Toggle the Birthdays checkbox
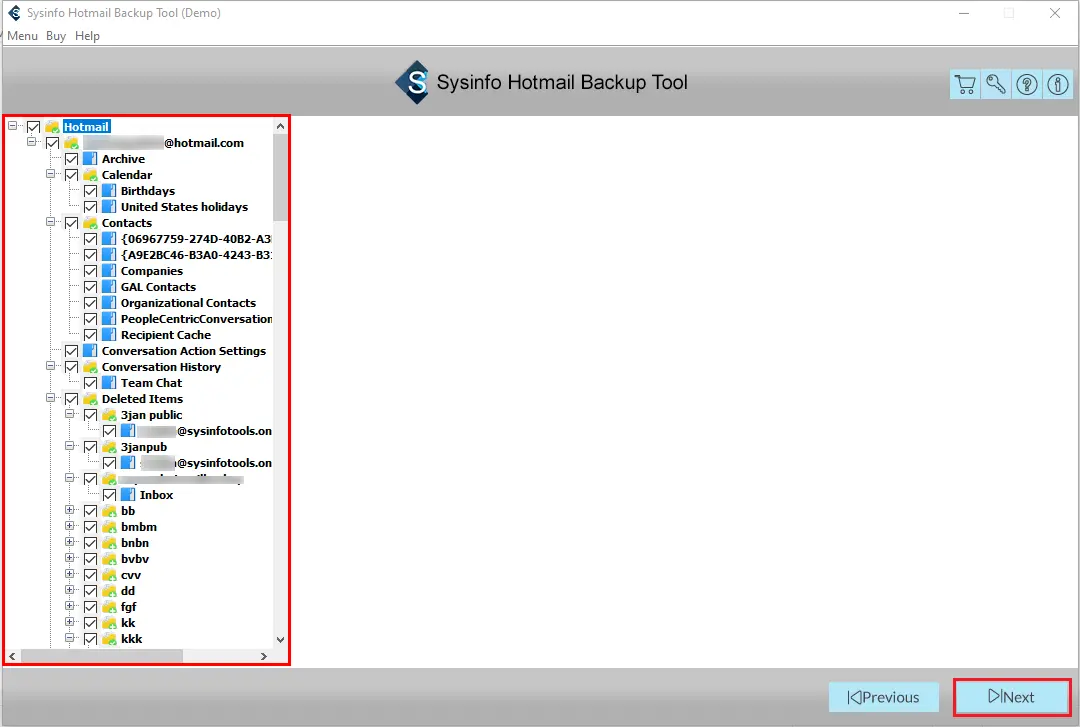This screenshot has width=1080, height=727. [90, 190]
